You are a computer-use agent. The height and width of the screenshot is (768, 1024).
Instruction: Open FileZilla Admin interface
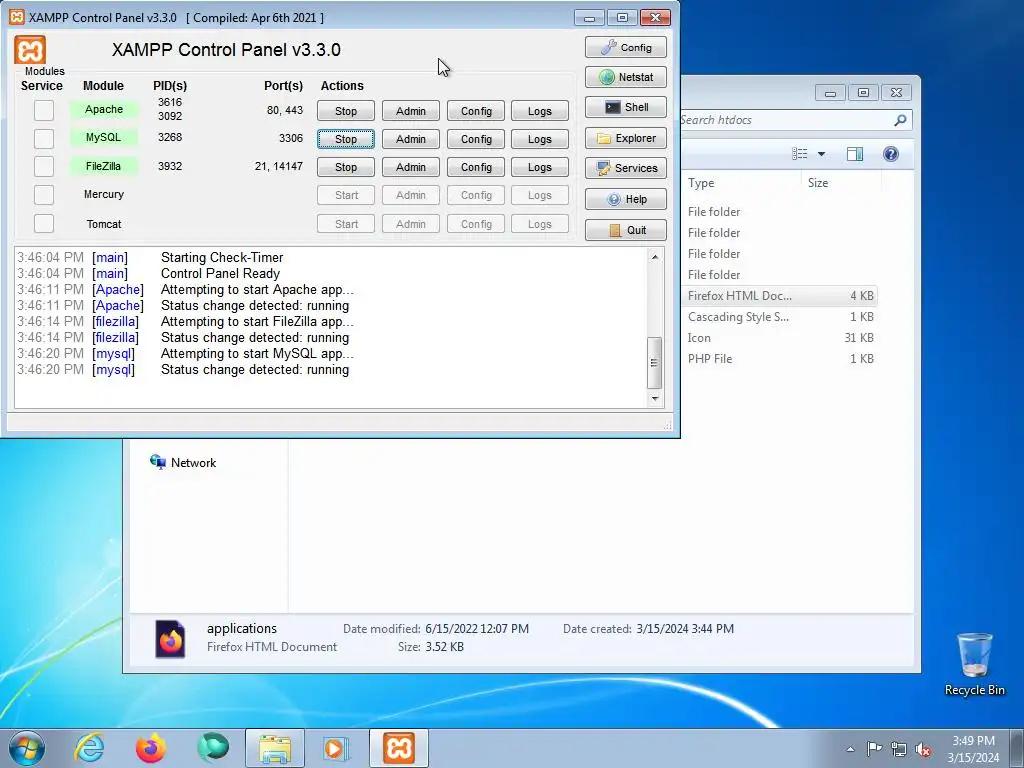(x=411, y=167)
